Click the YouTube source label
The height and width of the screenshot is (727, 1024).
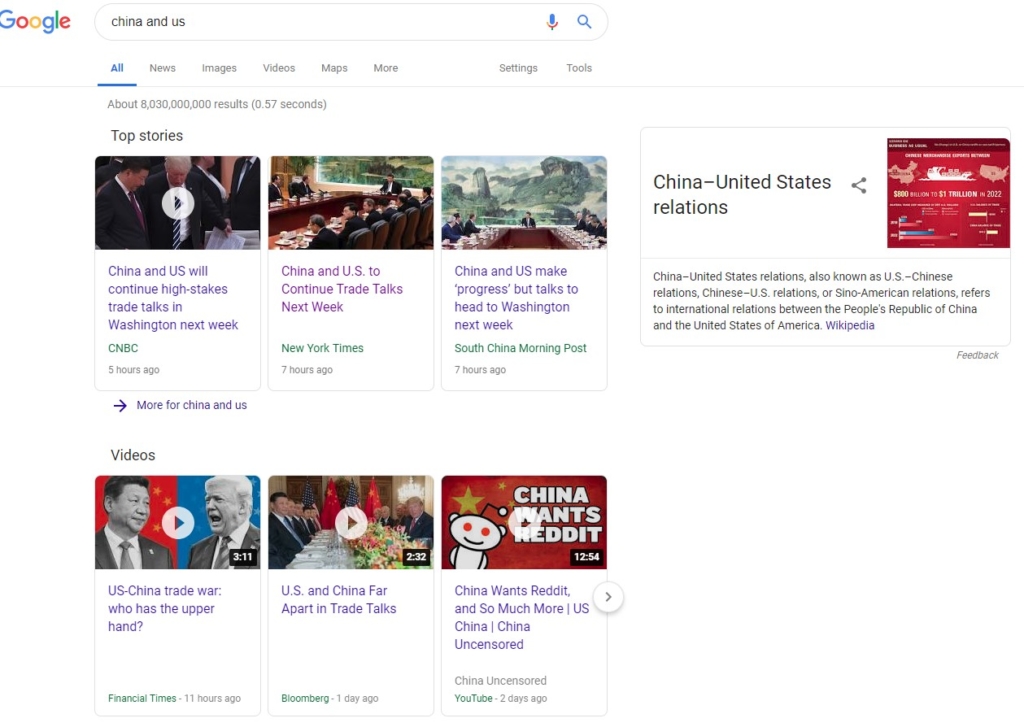(473, 698)
